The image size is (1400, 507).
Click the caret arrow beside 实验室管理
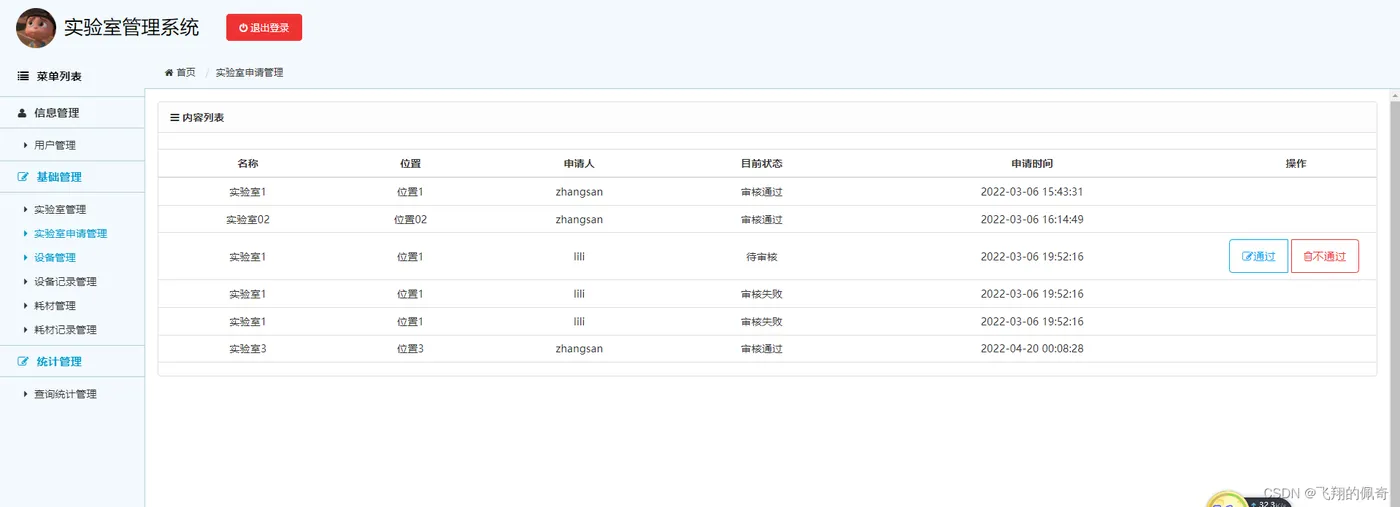(x=26, y=210)
